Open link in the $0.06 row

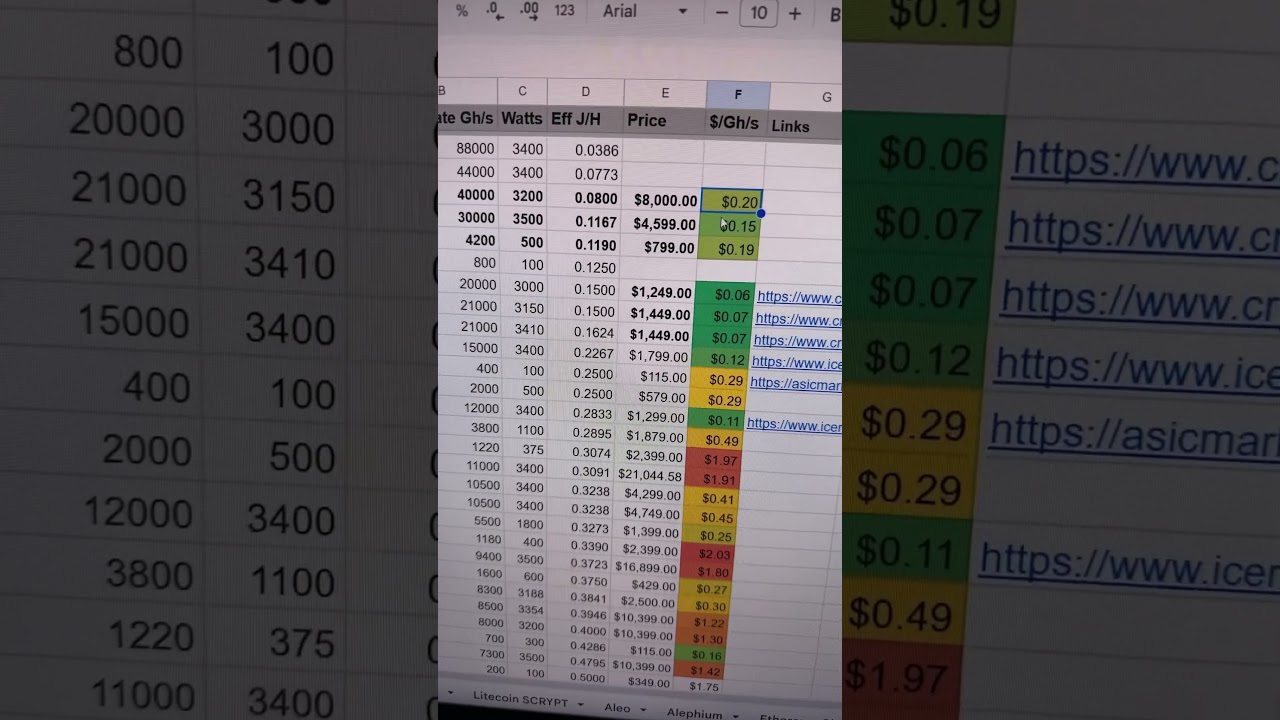coord(799,297)
